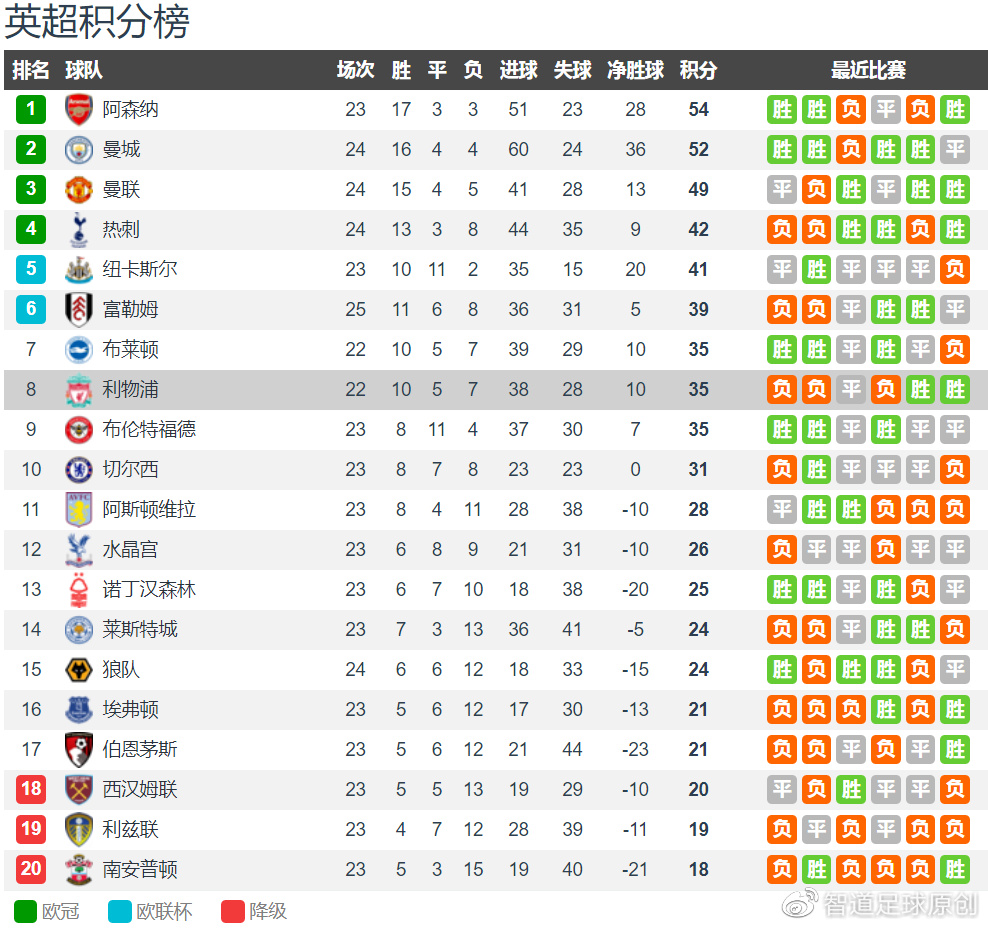Click the Liverpool club crest icon

click(79, 389)
